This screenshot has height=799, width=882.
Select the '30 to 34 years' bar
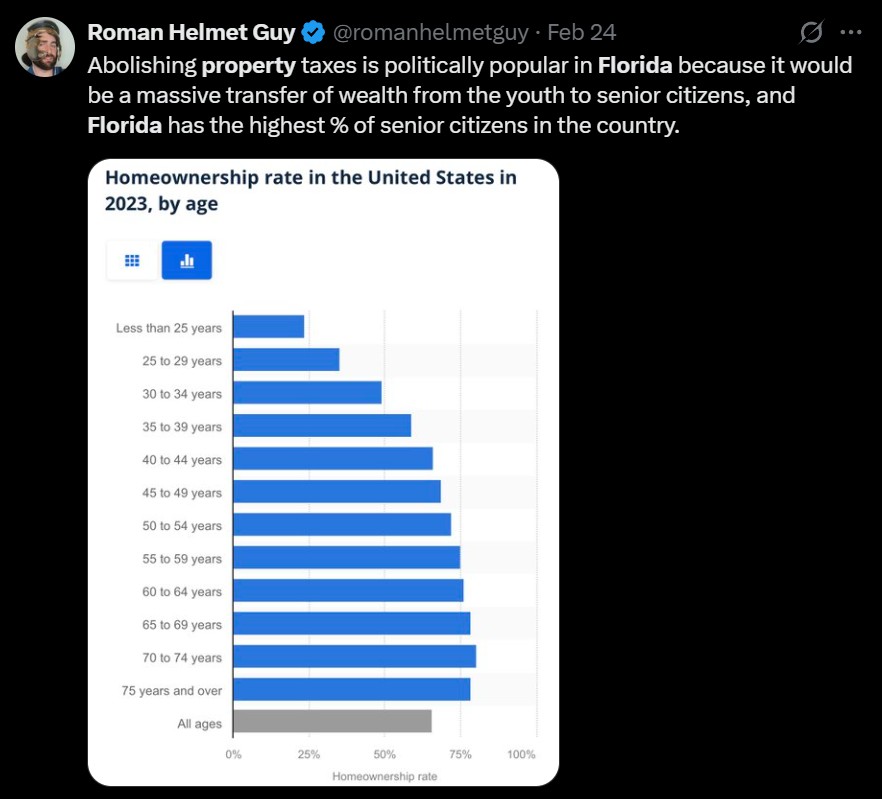307,393
